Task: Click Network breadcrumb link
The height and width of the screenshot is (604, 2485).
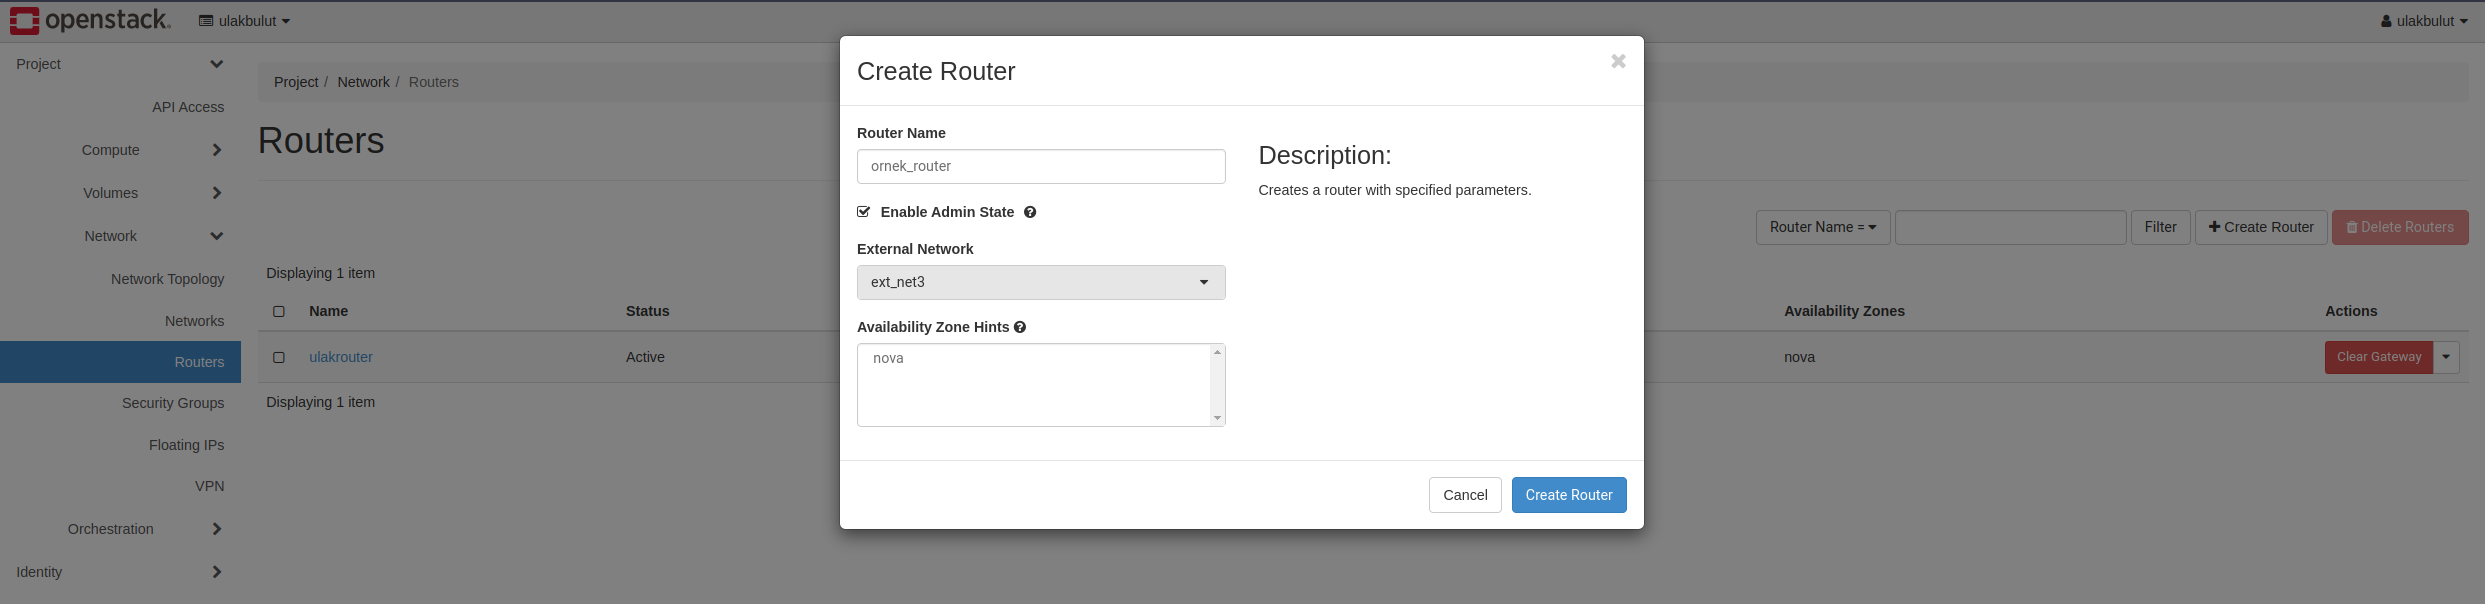Action: pos(363,82)
